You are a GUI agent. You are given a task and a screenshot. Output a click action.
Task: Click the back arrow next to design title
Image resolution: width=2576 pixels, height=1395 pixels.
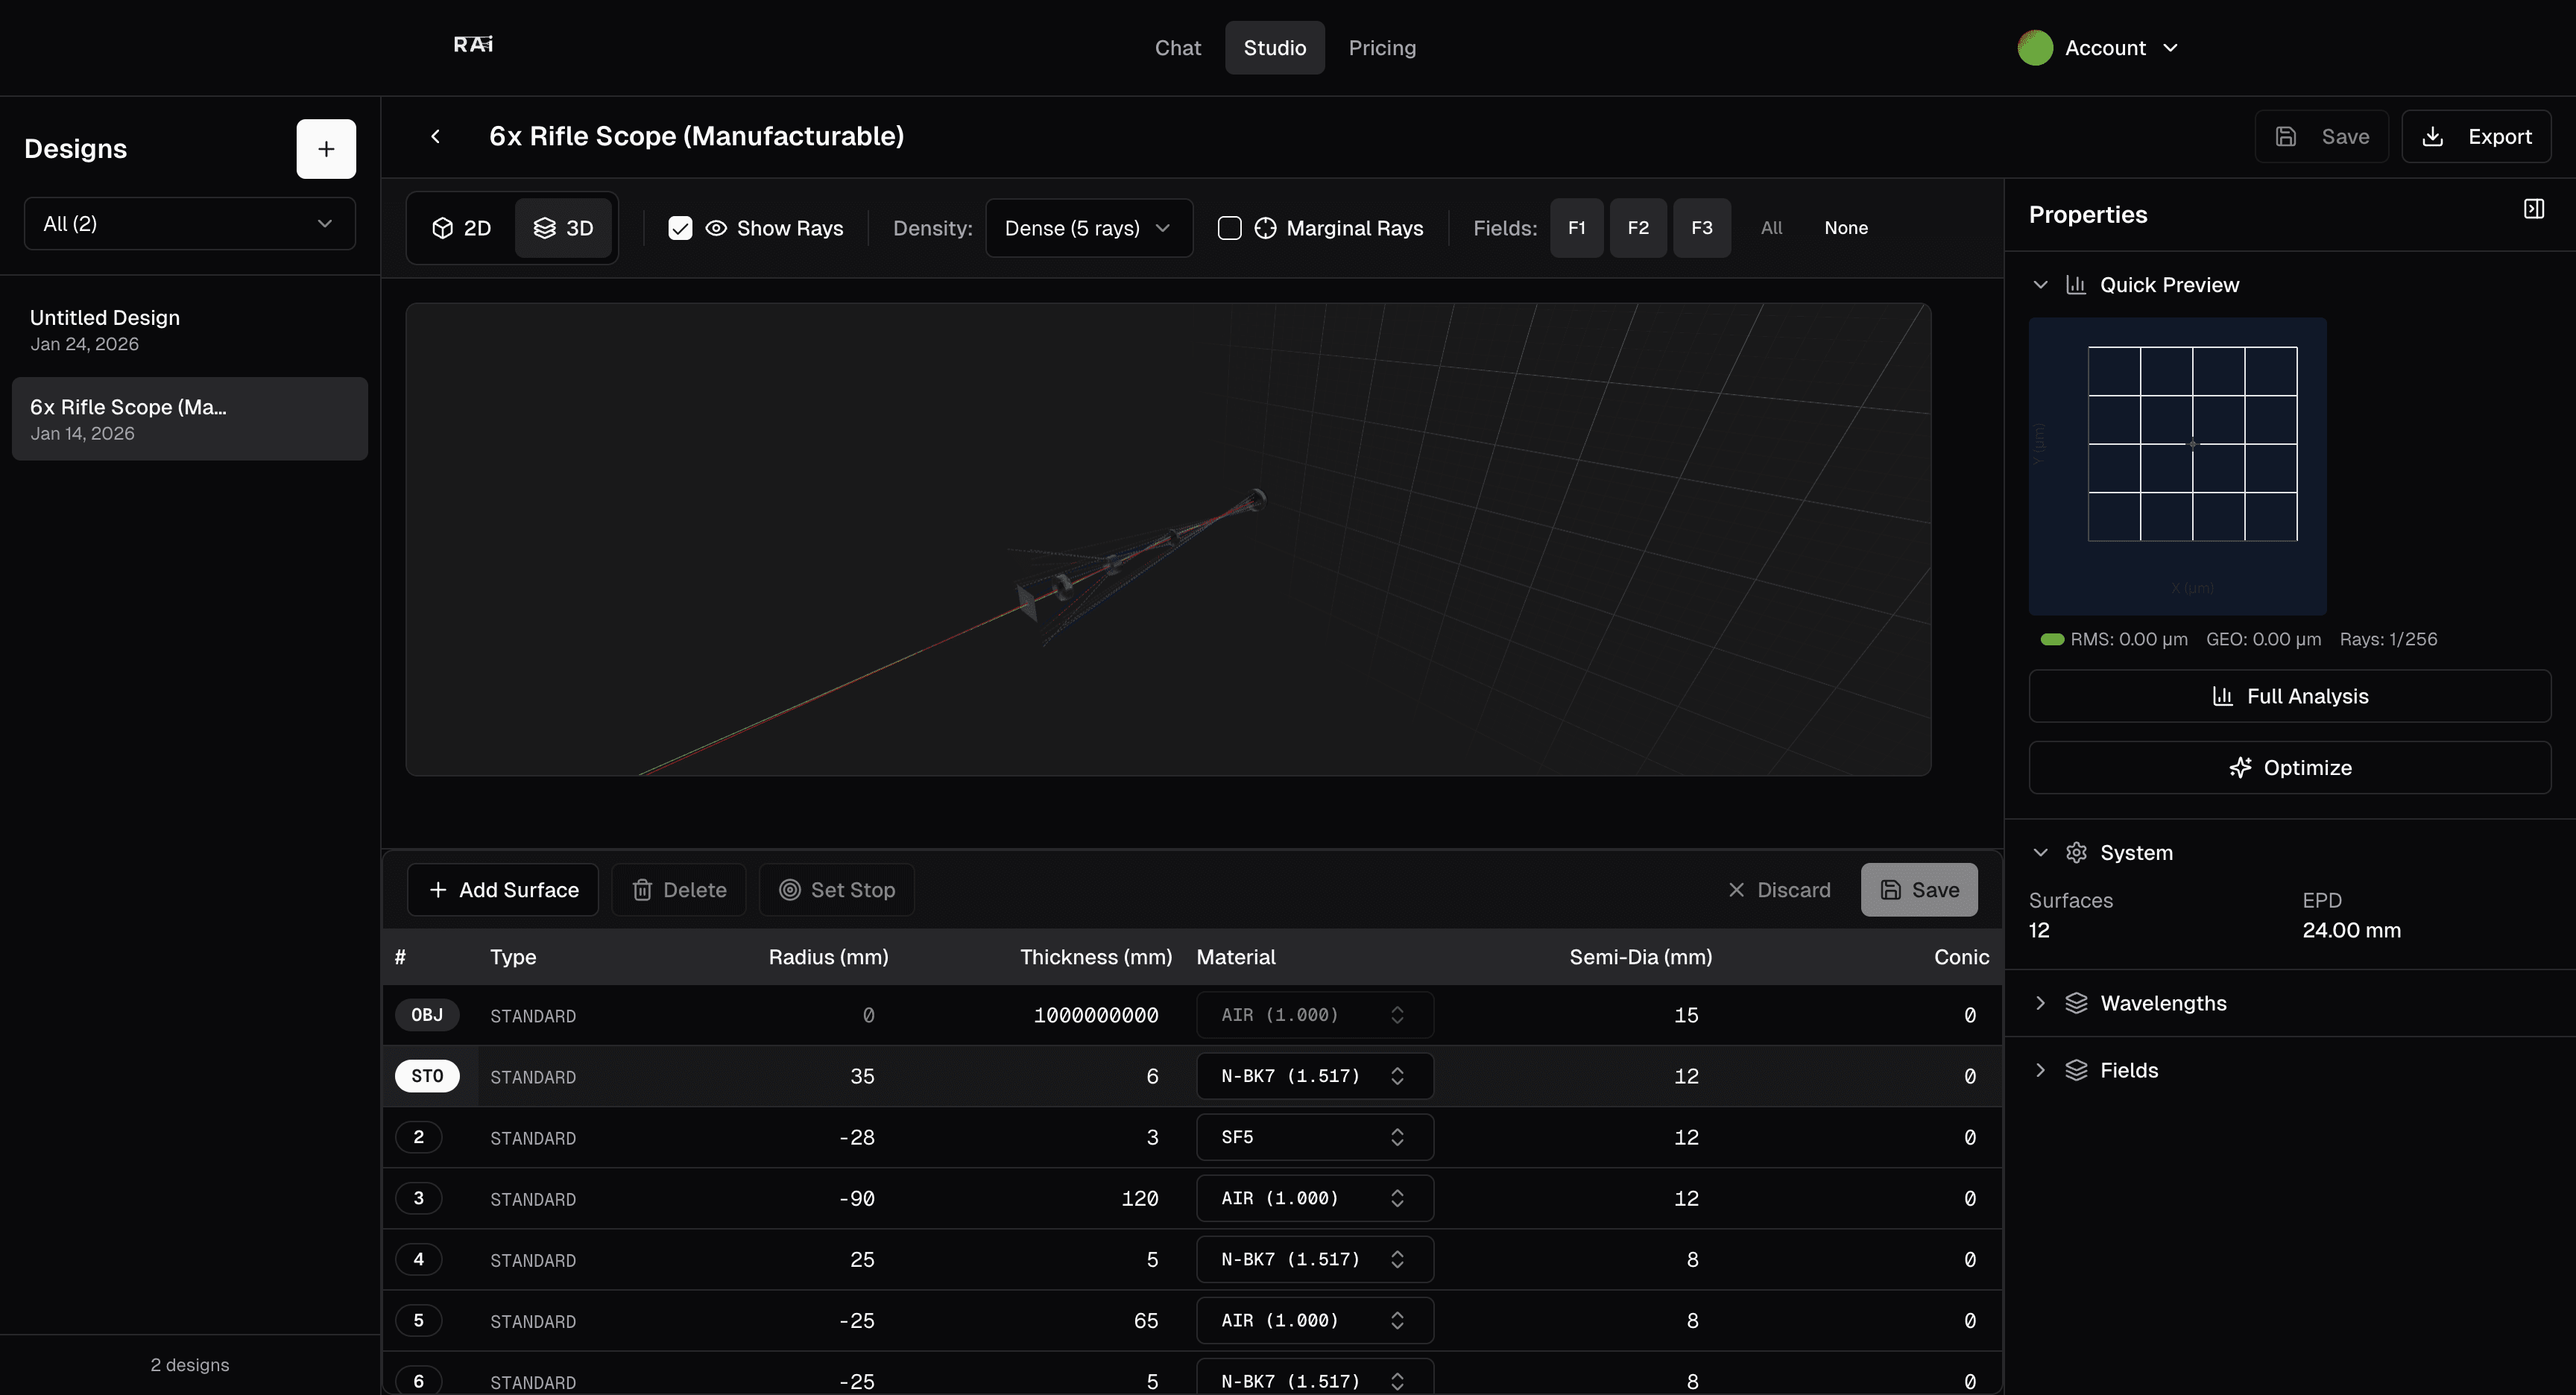[x=436, y=136]
